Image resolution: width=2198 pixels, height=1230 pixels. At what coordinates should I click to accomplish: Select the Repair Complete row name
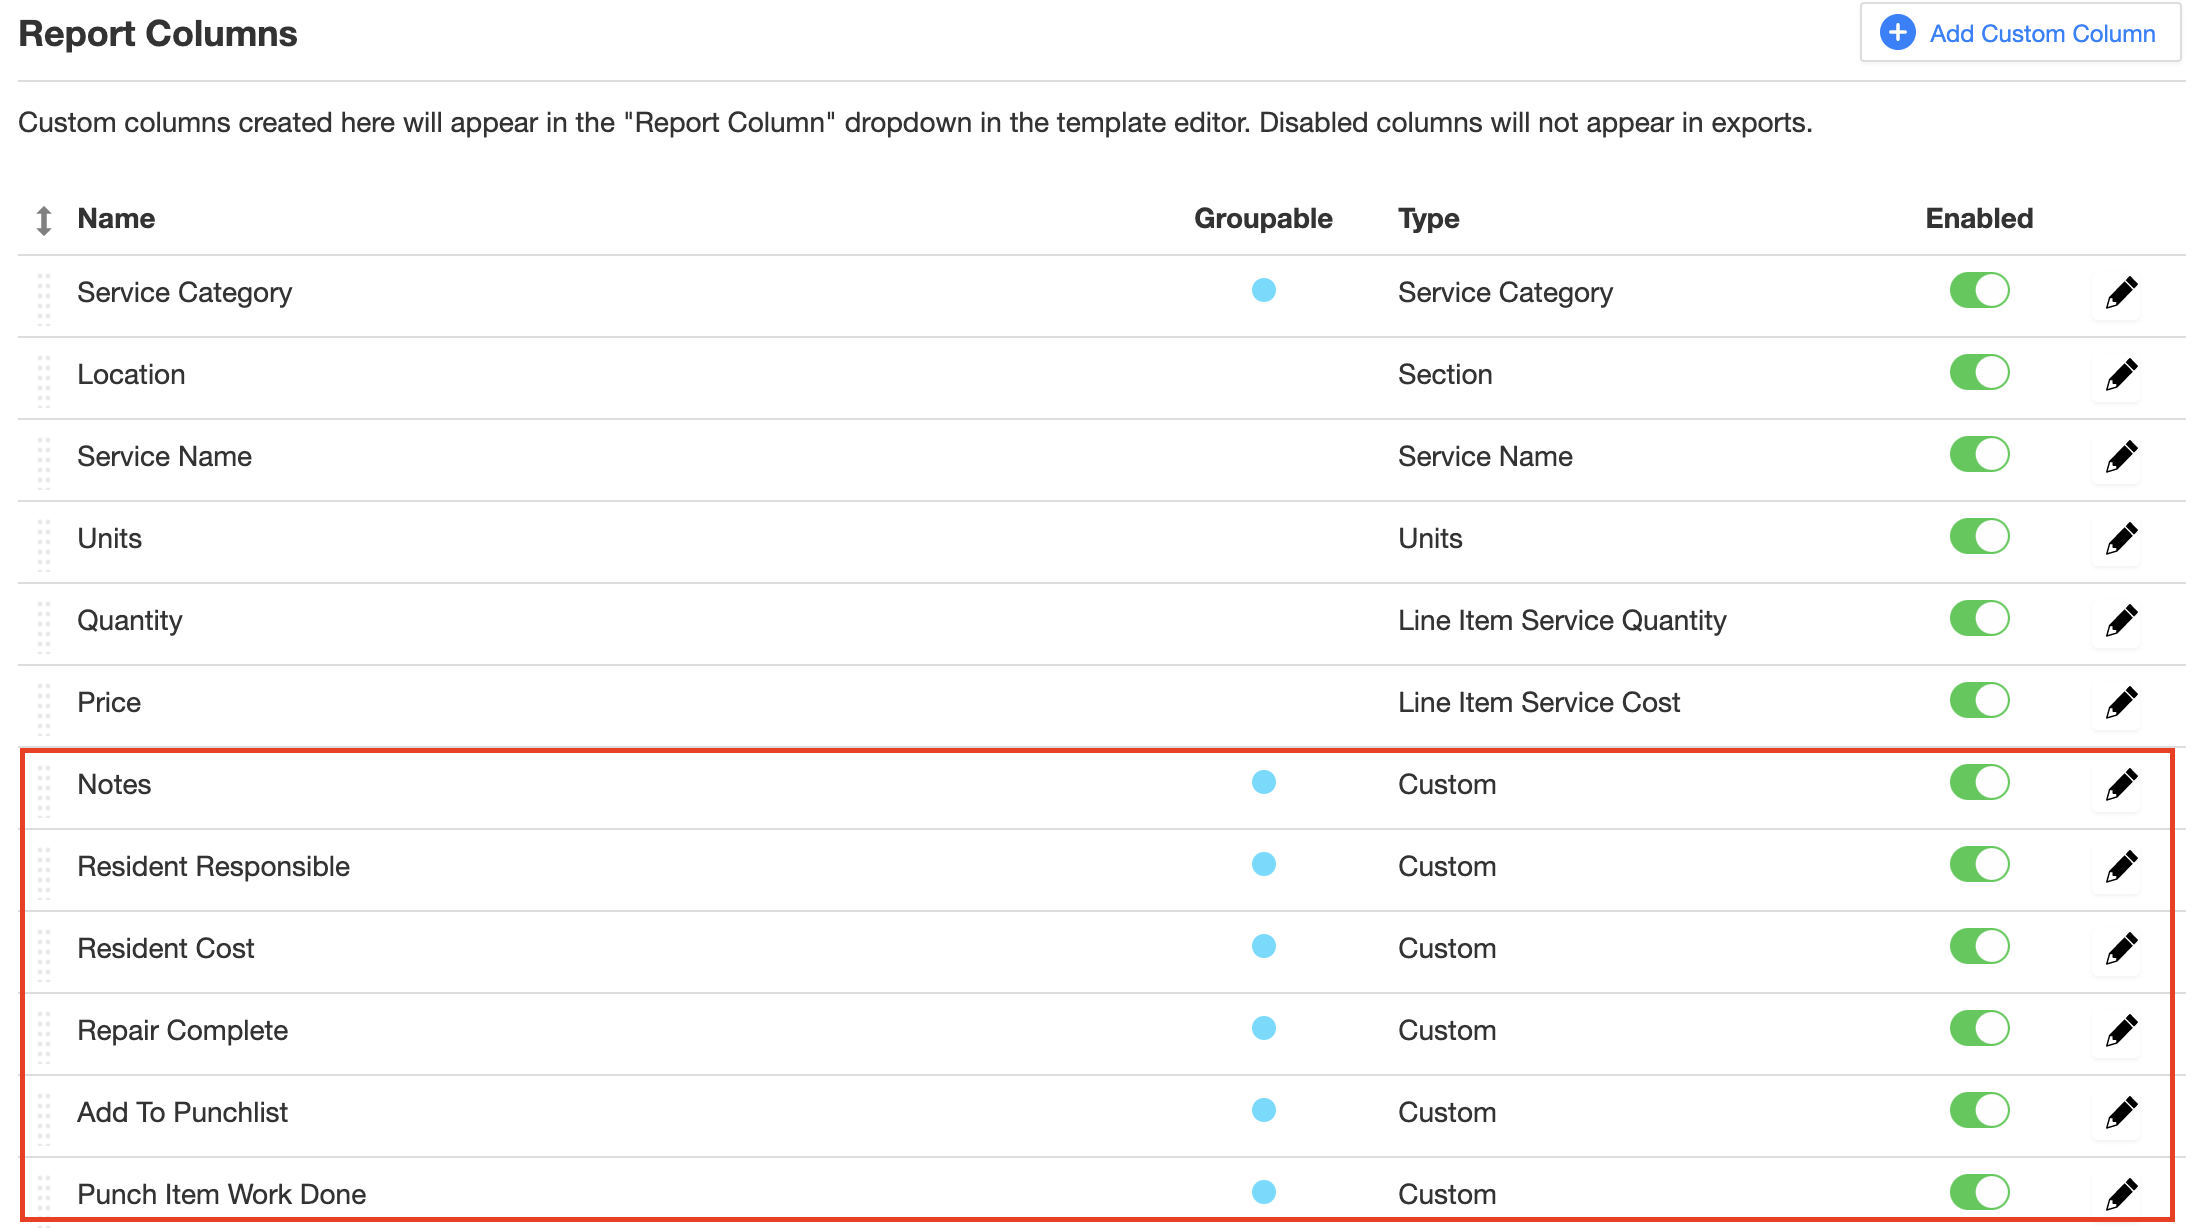[183, 1031]
